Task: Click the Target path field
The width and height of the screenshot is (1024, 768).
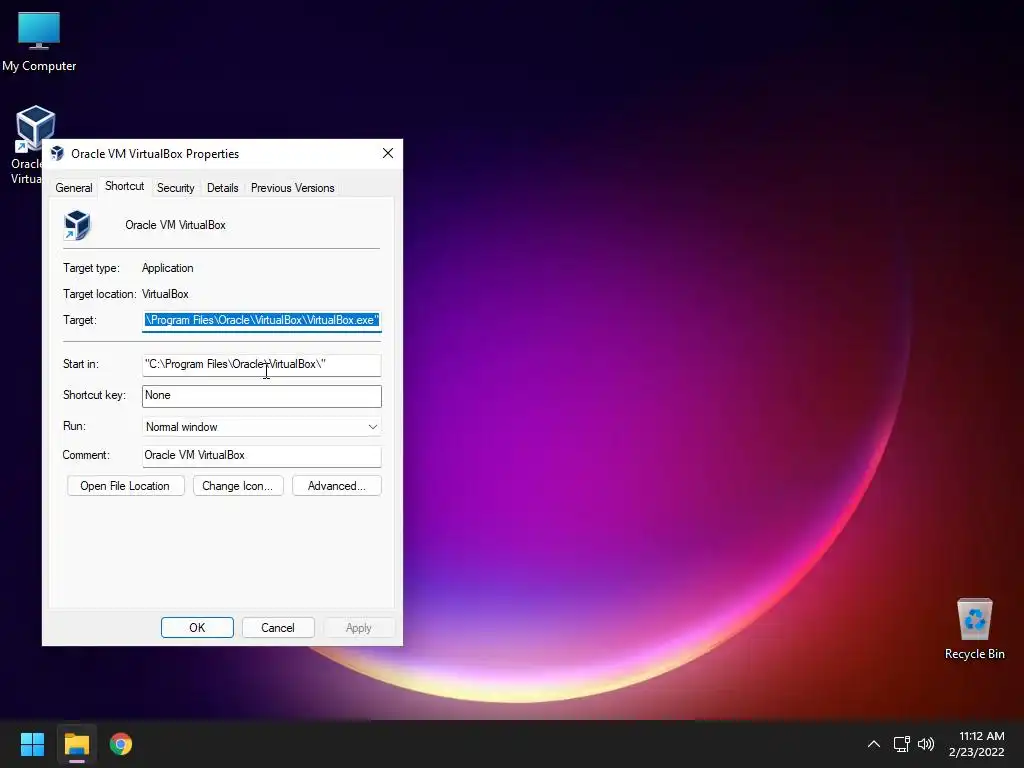Action: pyautogui.click(x=262, y=320)
